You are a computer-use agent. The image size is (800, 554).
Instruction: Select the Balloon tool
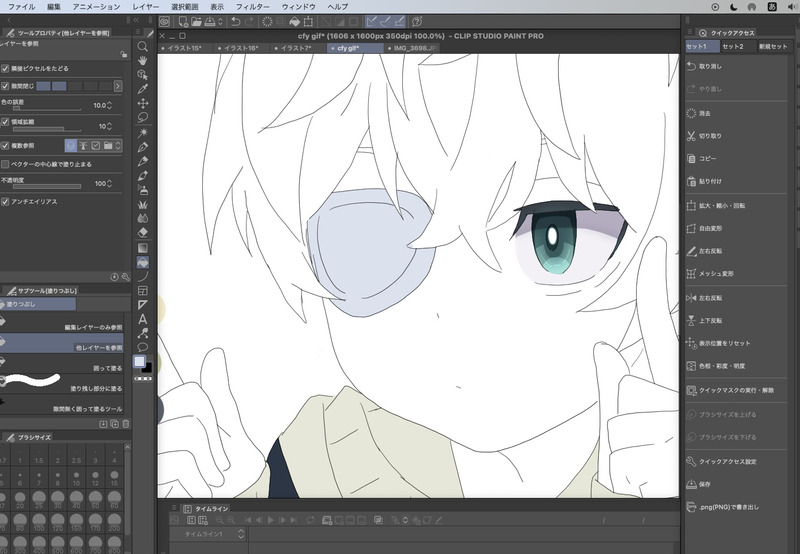coord(143,347)
